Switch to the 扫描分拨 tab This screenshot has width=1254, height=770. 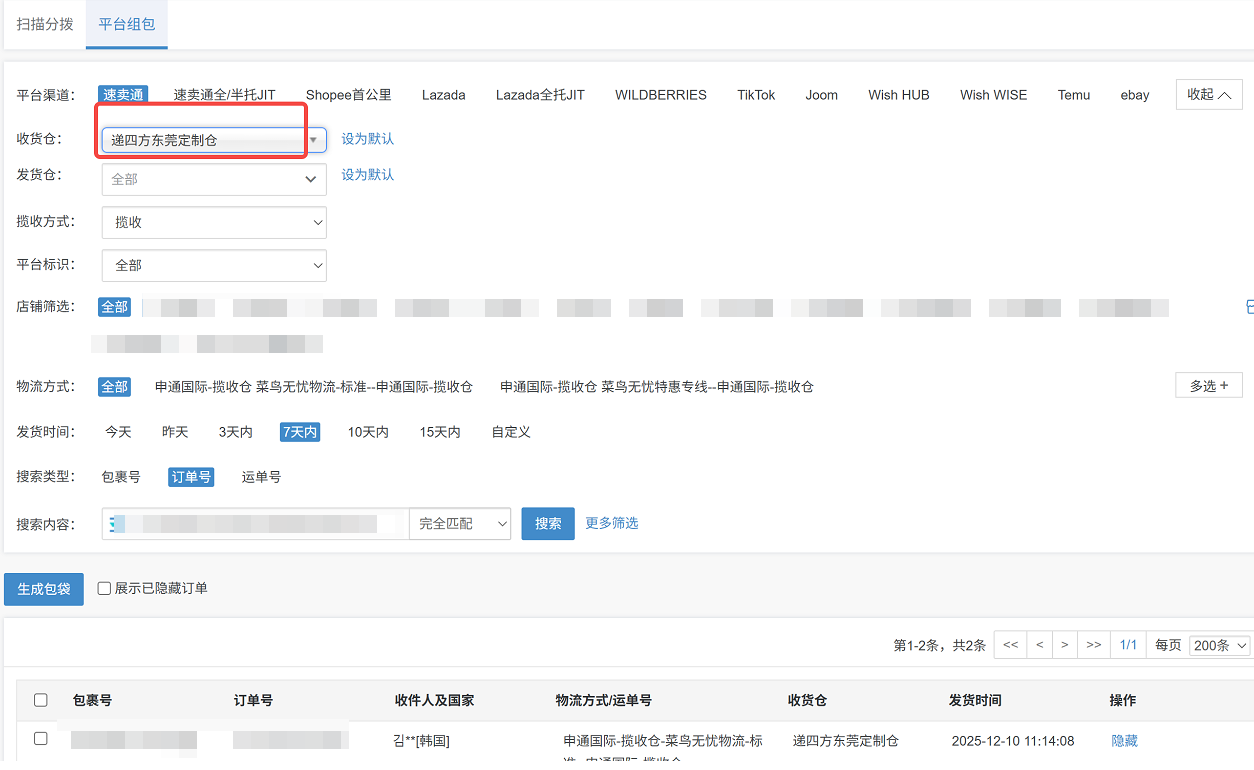pos(45,24)
